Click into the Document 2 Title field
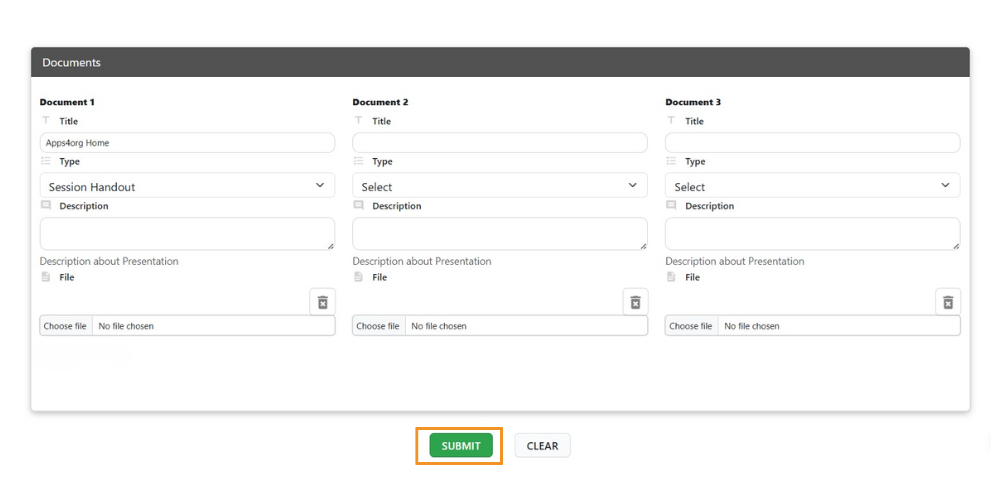This screenshot has height=500, width=1000. (x=500, y=143)
